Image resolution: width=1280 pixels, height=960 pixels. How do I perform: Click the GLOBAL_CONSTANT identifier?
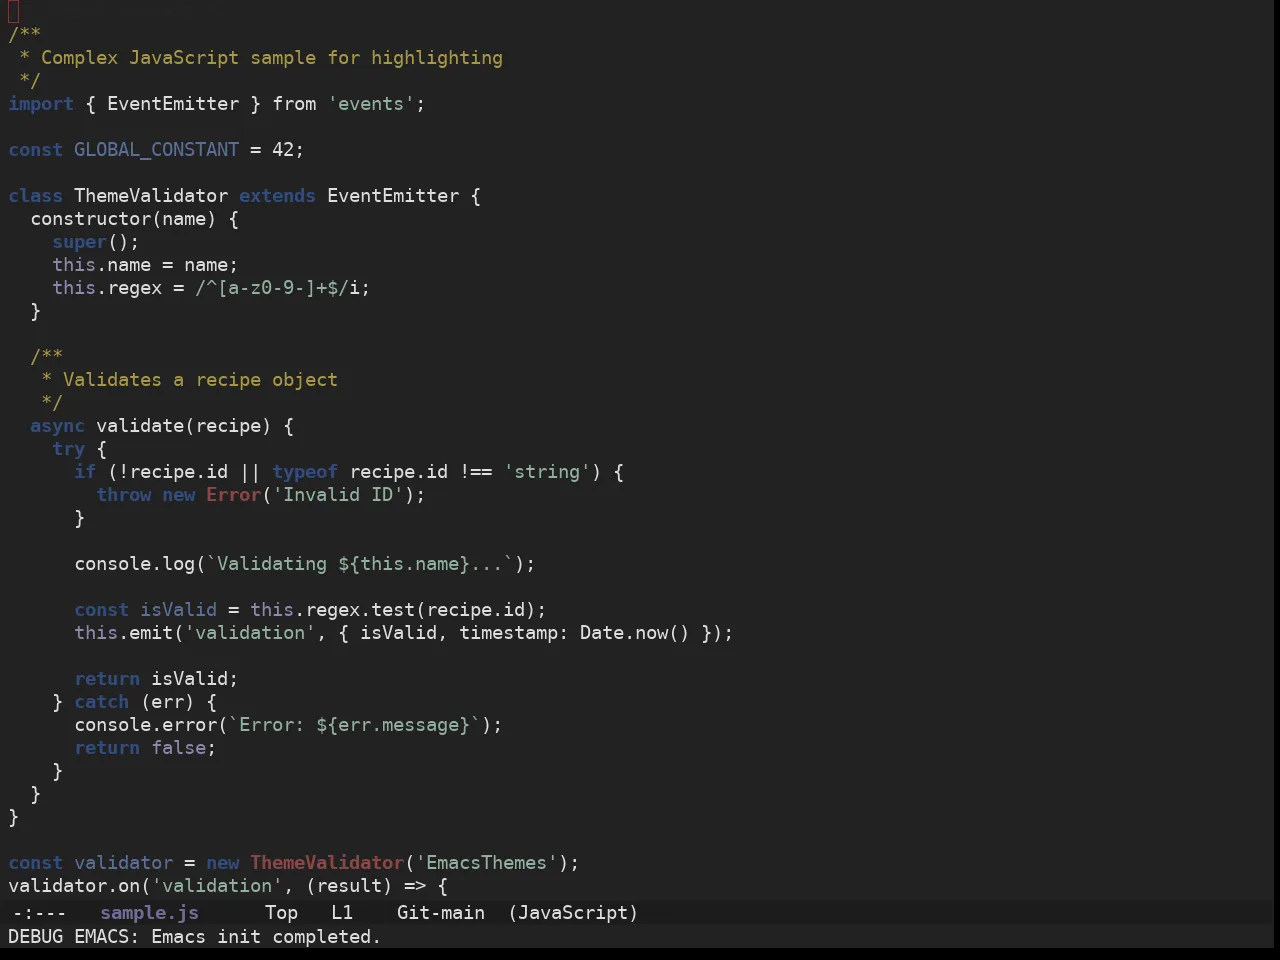pyautogui.click(x=157, y=149)
